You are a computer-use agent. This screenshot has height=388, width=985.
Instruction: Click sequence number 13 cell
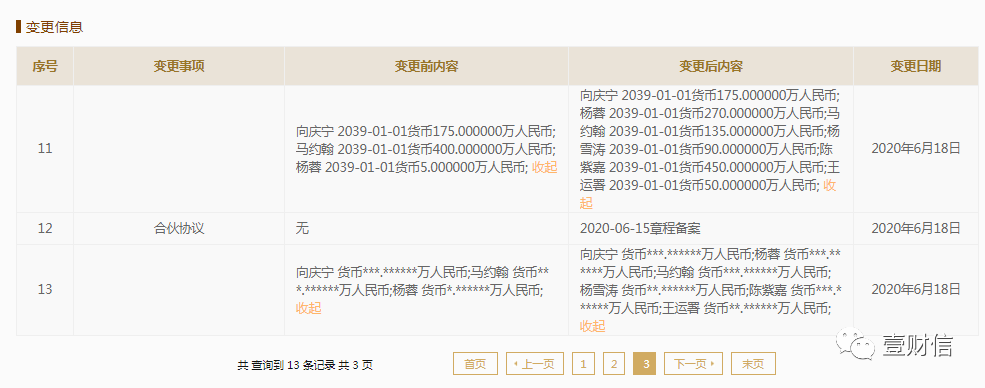(x=45, y=289)
